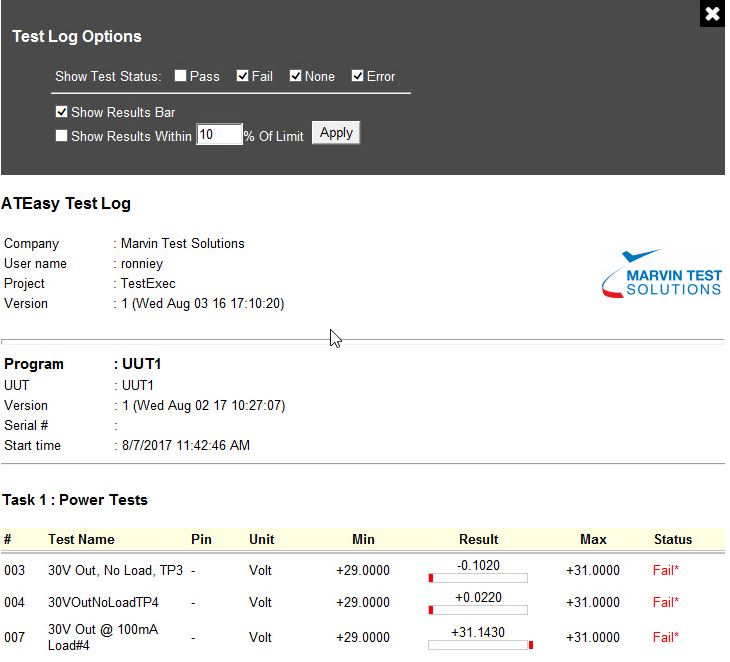The image size is (730, 662).
Task: Click the row number 007
Action: [x=14, y=637]
